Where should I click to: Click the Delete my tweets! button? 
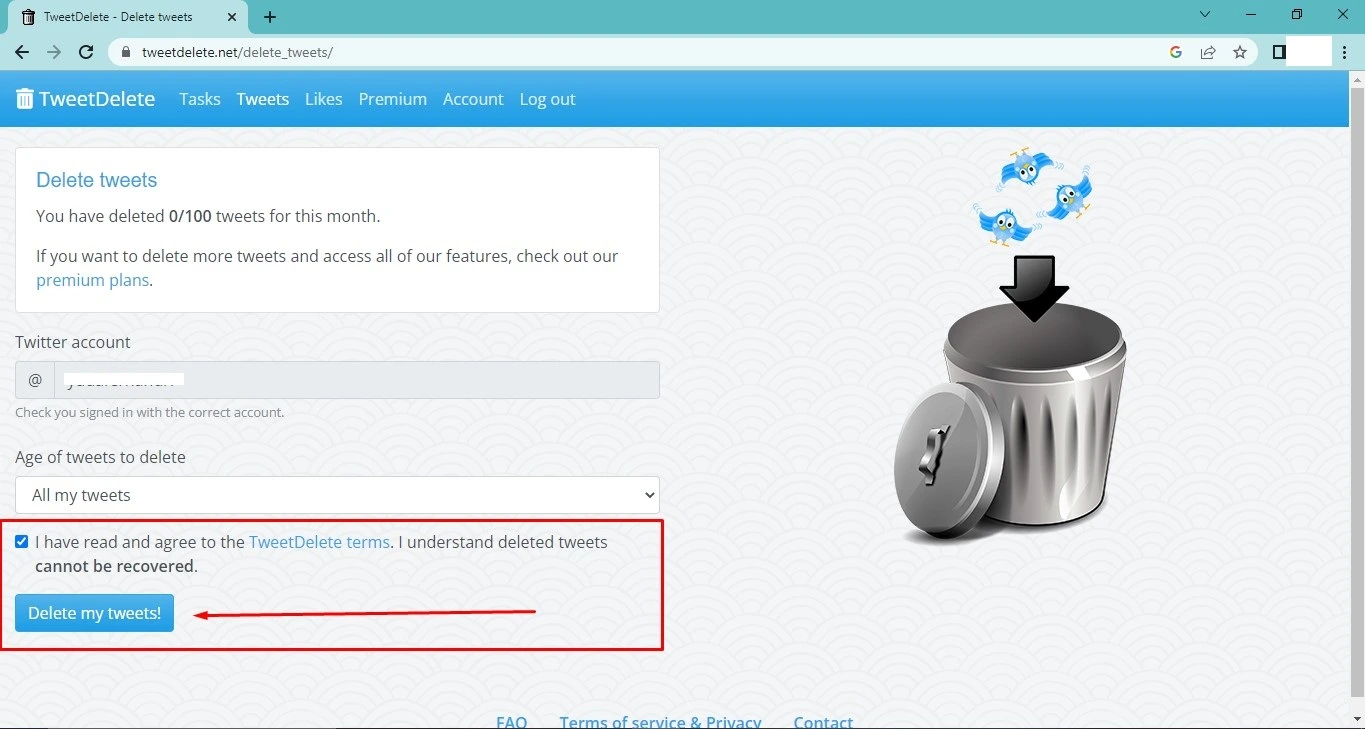(x=95, y=613)
